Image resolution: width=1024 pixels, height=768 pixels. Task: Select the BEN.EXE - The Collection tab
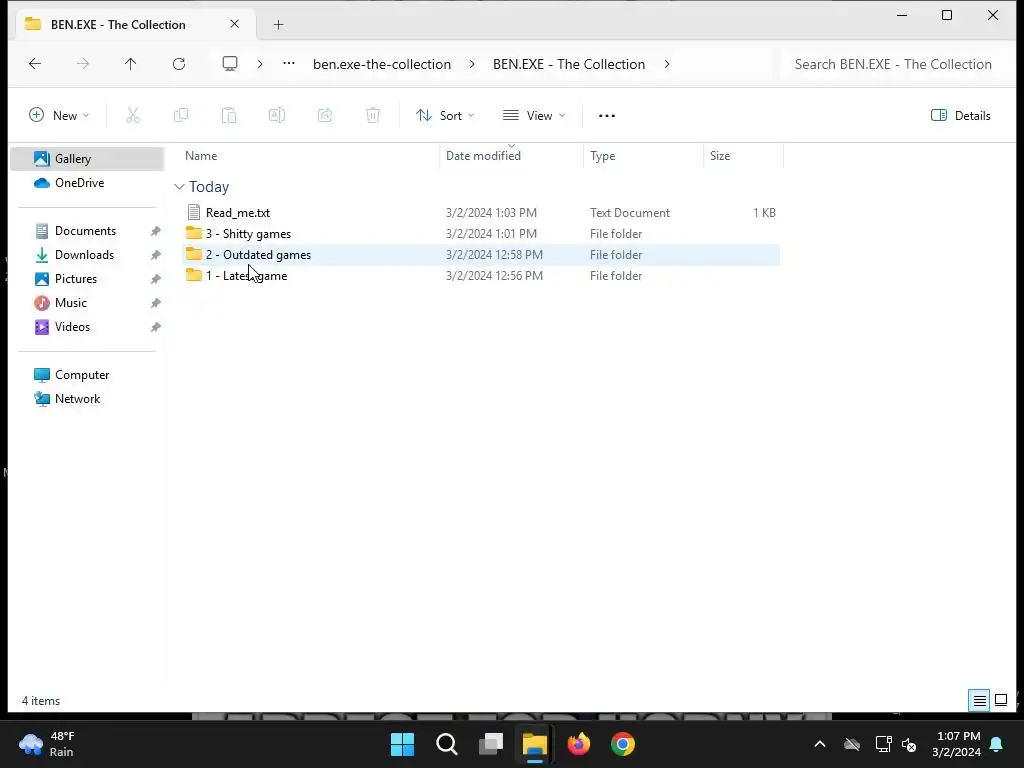coord(135,25)
